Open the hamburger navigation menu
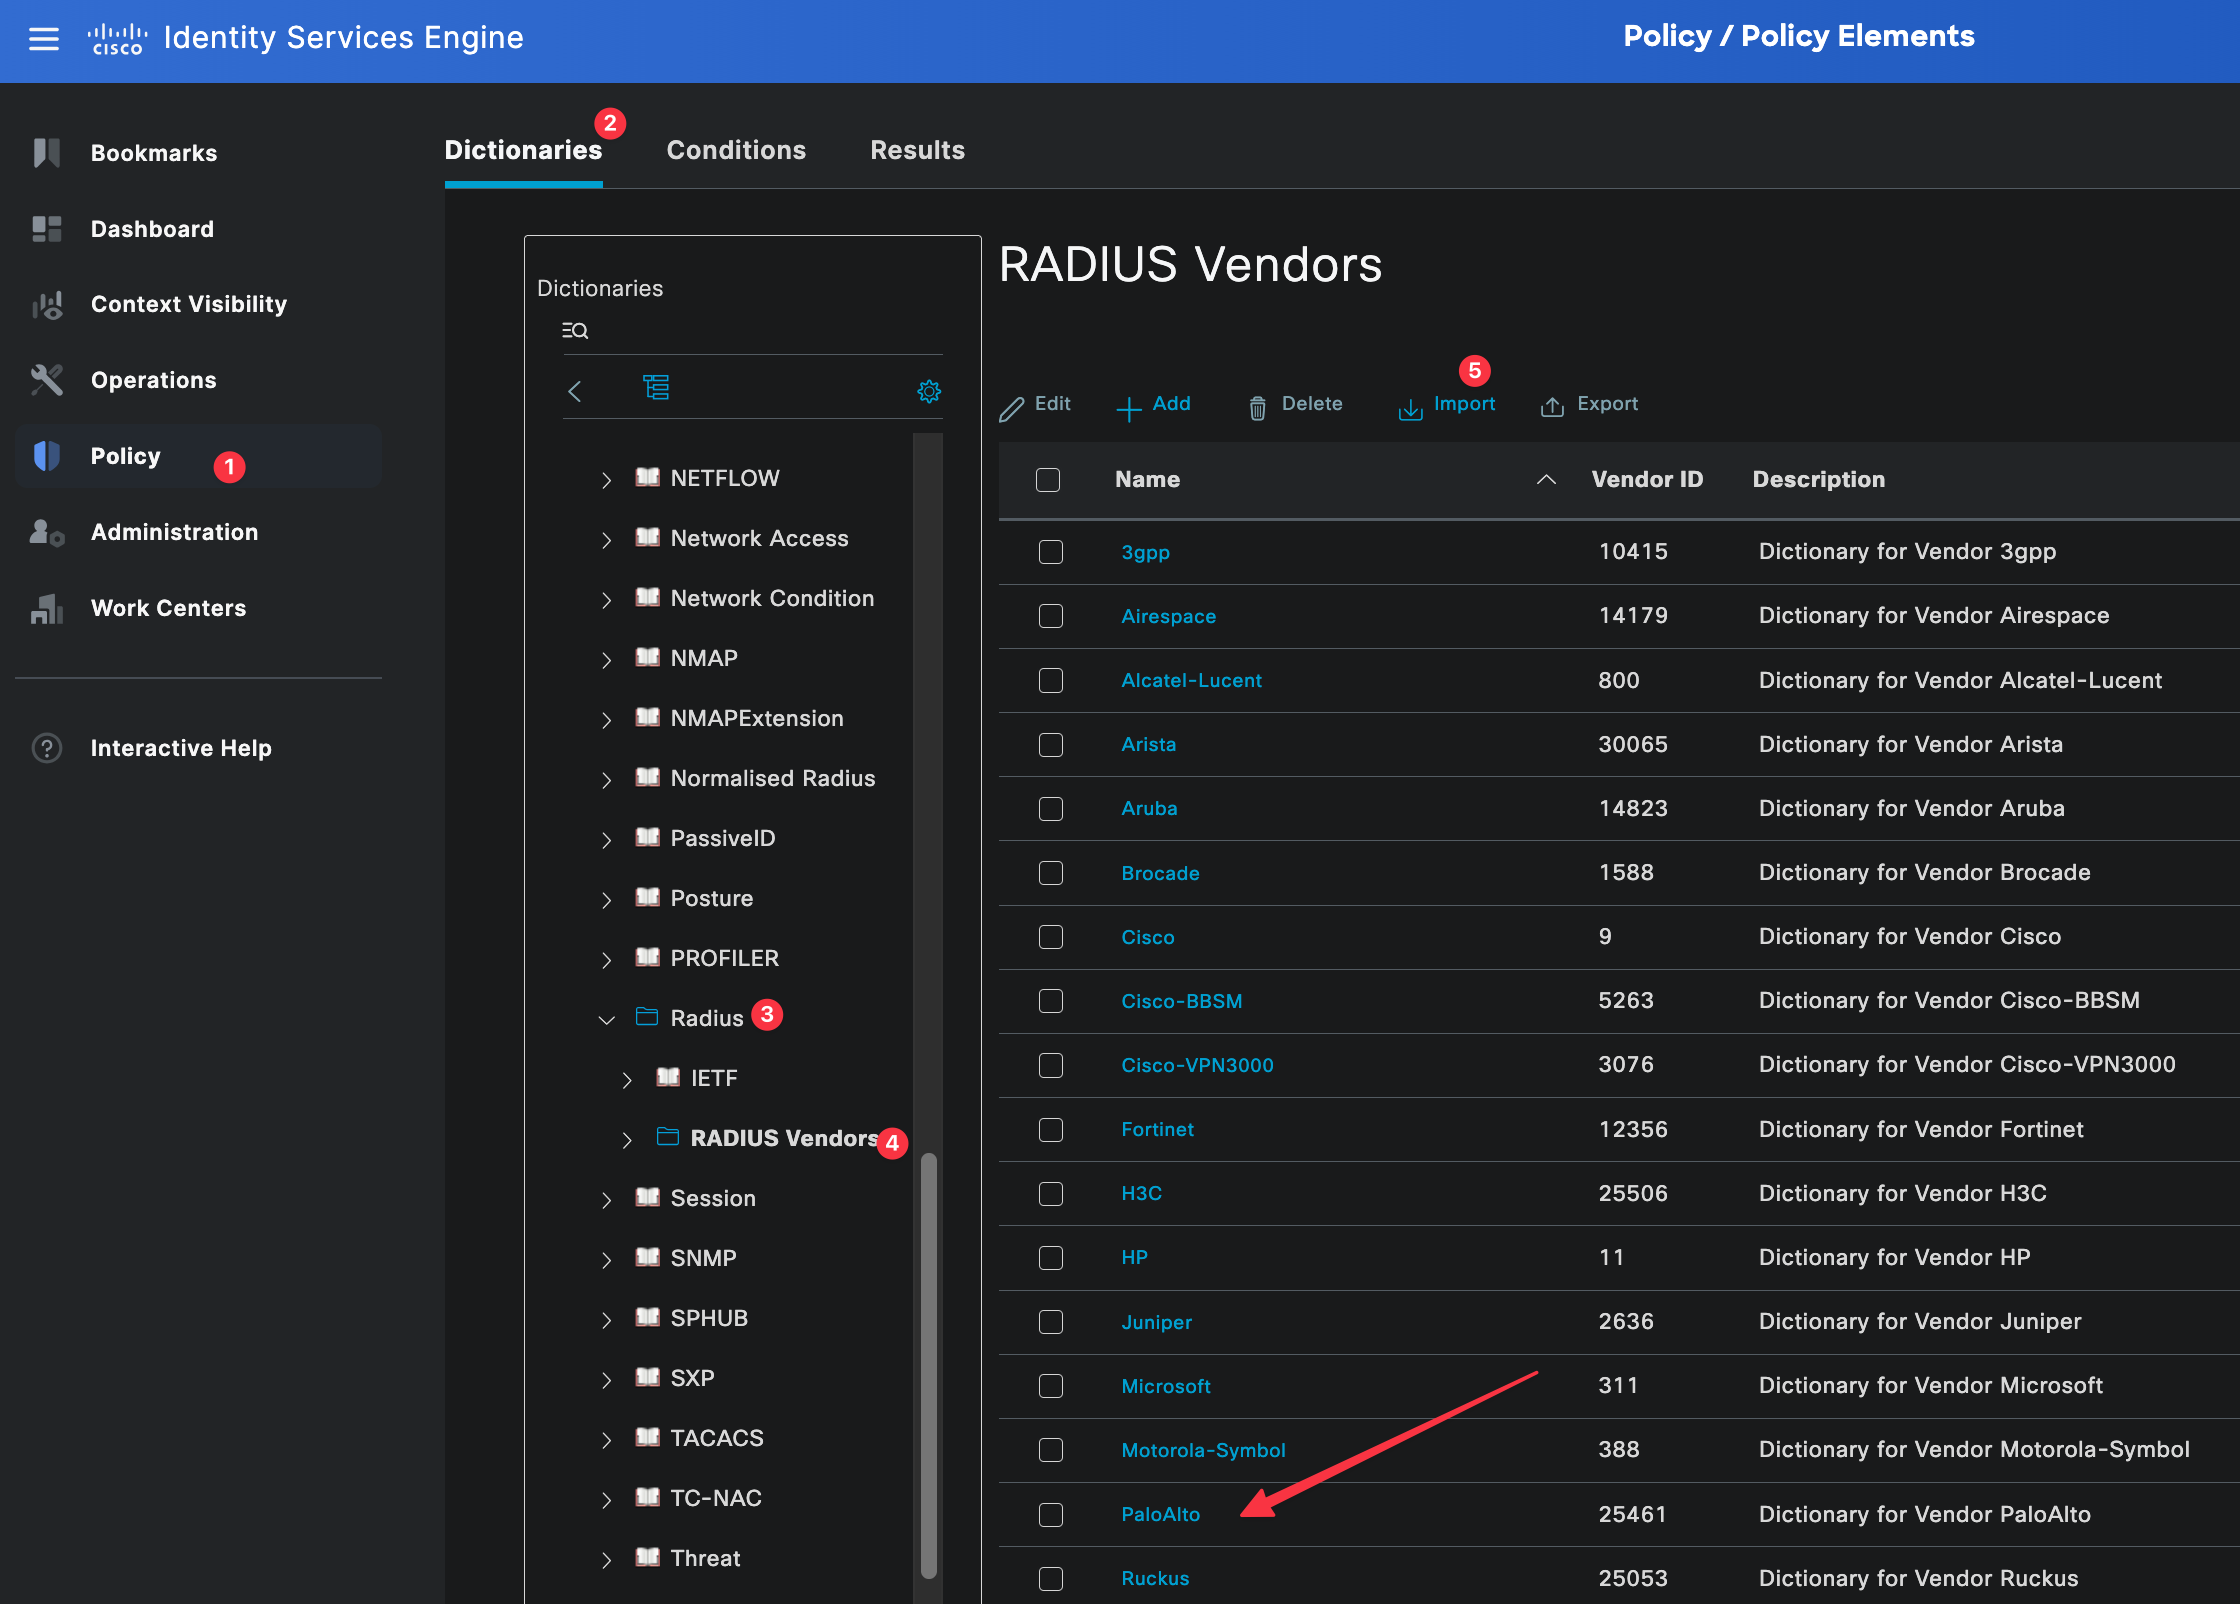Image resolution: width=2240 pixels, height=1604 pixels. [43, 38]
